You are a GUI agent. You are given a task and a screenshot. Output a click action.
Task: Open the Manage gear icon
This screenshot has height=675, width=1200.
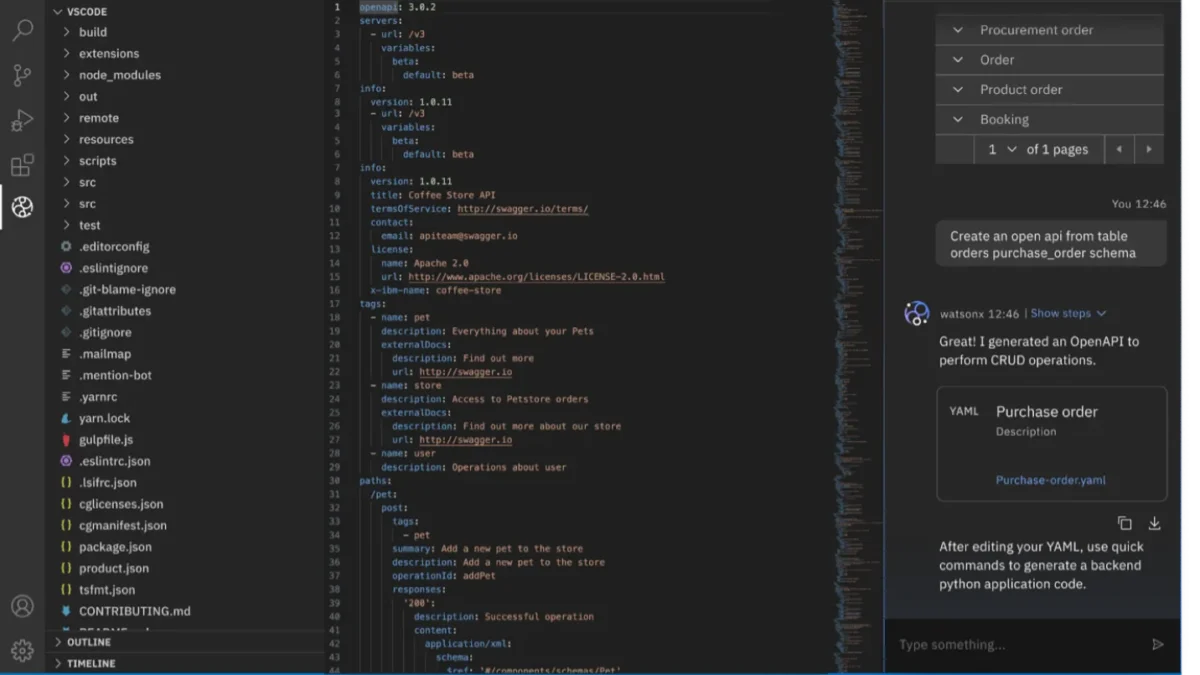coord(22,650)
